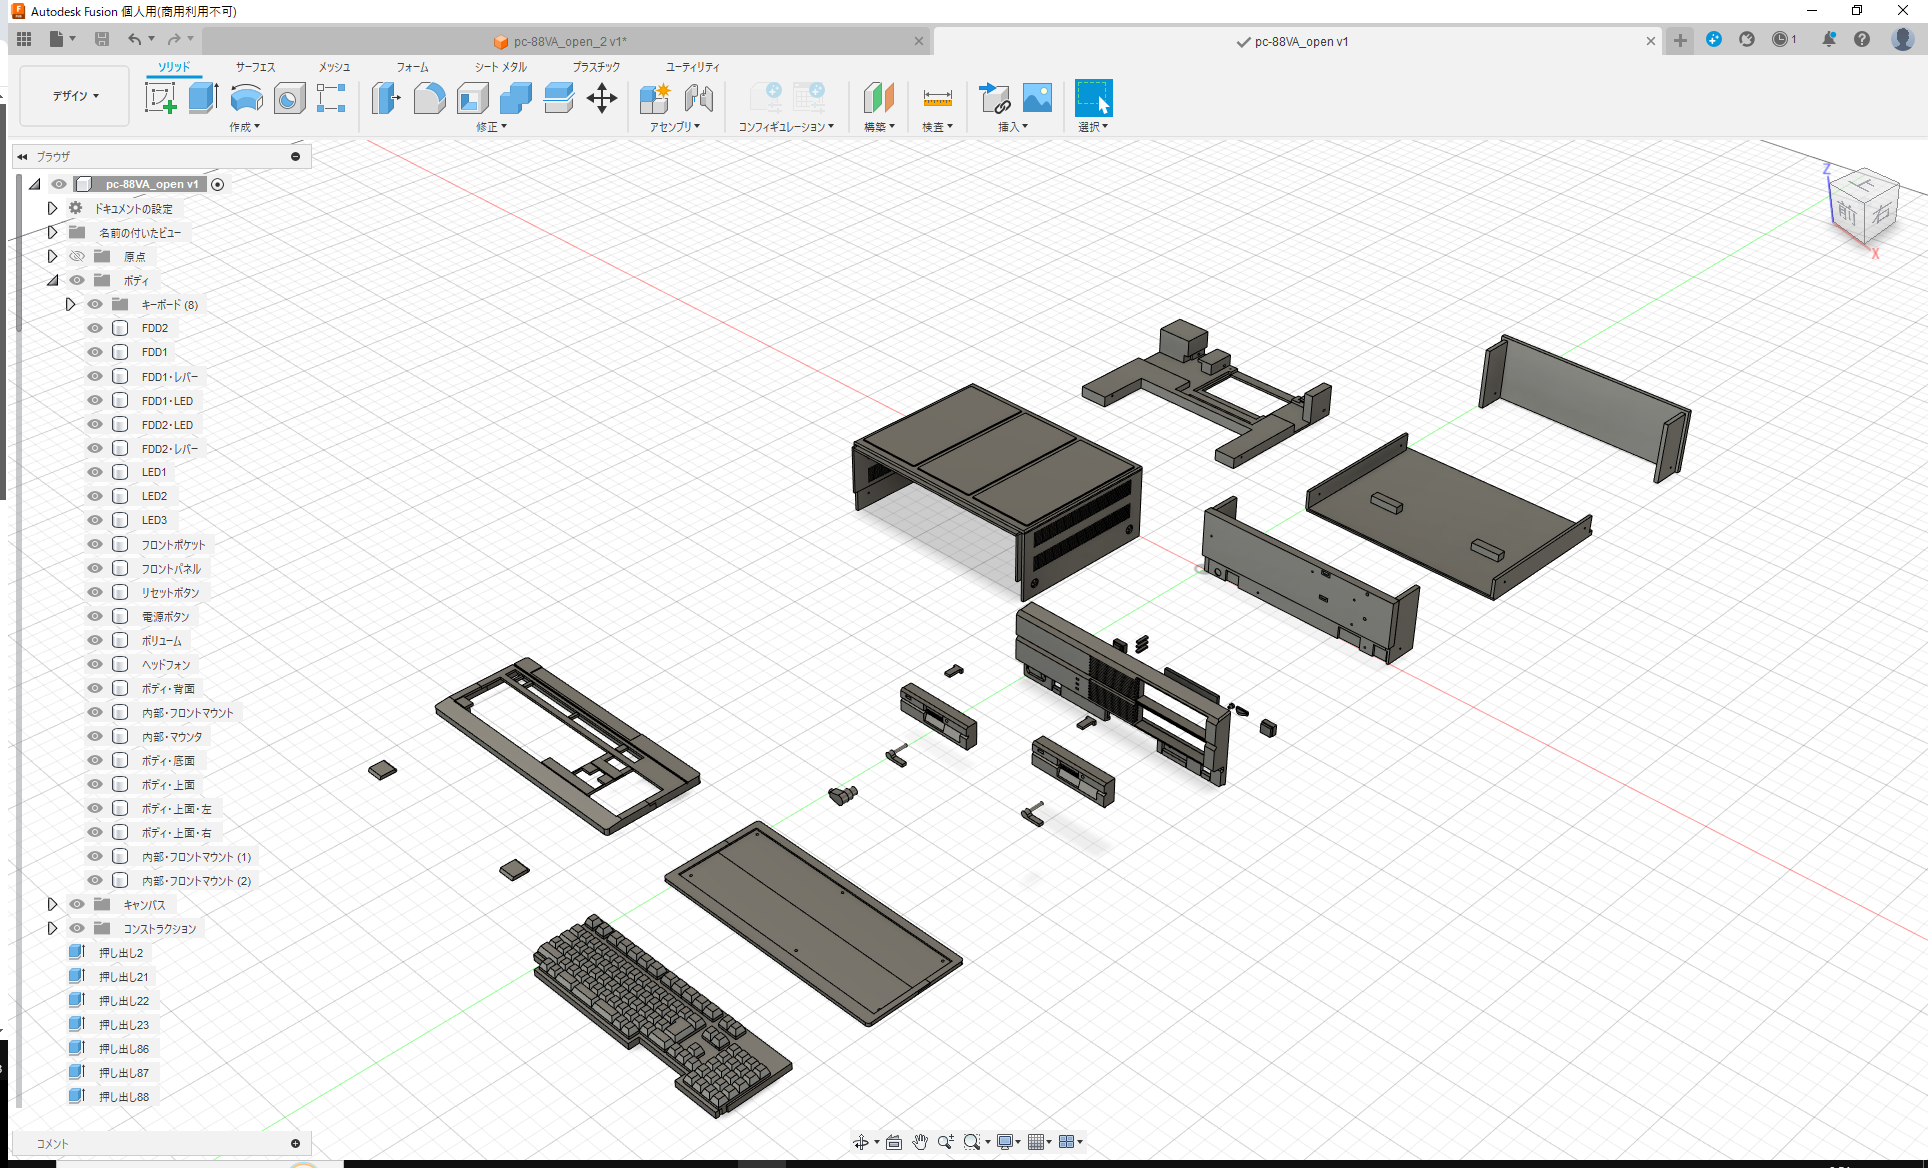Switch to the サーフェス ribbon tab
The height and width of the screenshot is (1168, 1928).
point(253,66)
